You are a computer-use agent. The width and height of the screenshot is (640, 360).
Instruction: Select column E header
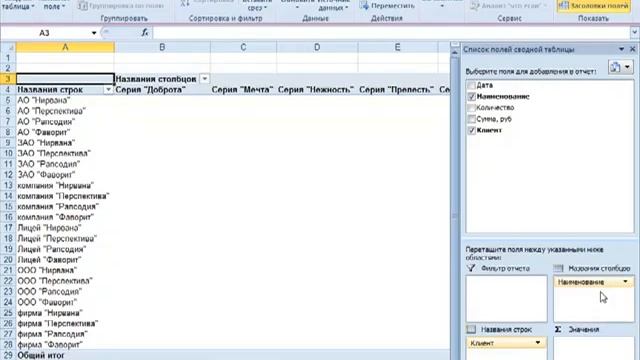pos(398,47)
